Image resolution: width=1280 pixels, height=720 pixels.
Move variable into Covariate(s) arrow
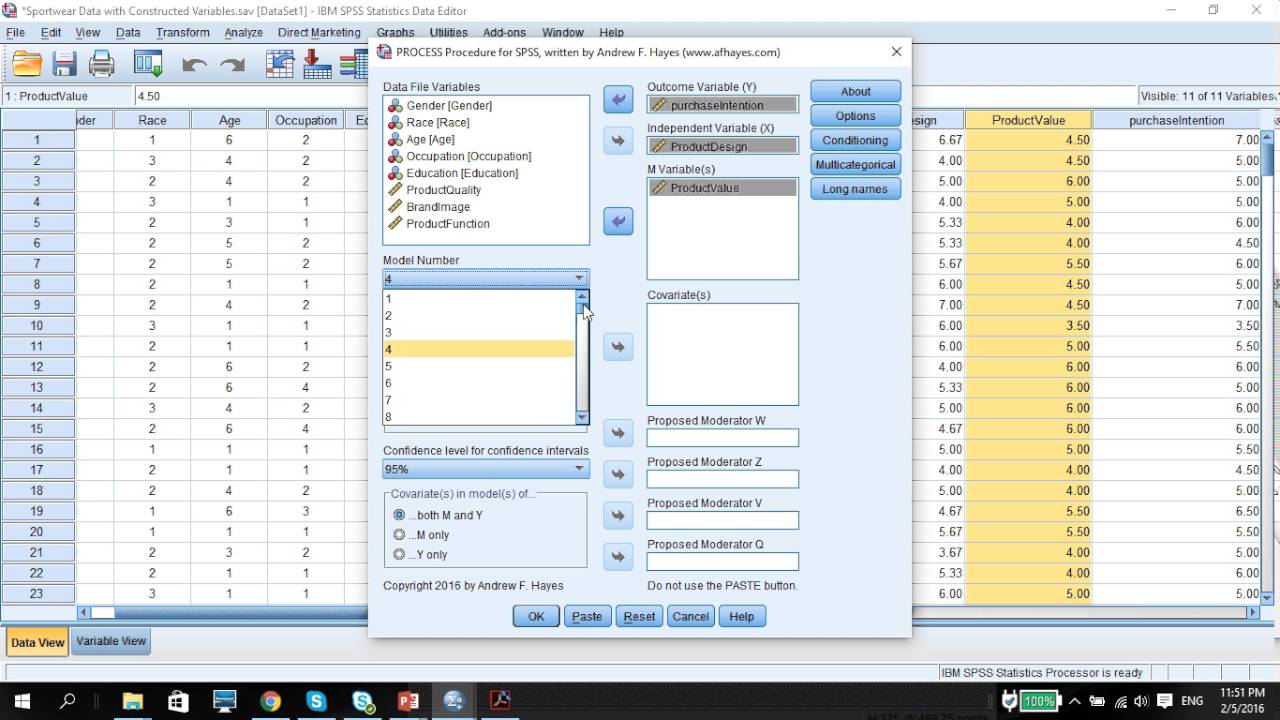[x=618, y=346]
